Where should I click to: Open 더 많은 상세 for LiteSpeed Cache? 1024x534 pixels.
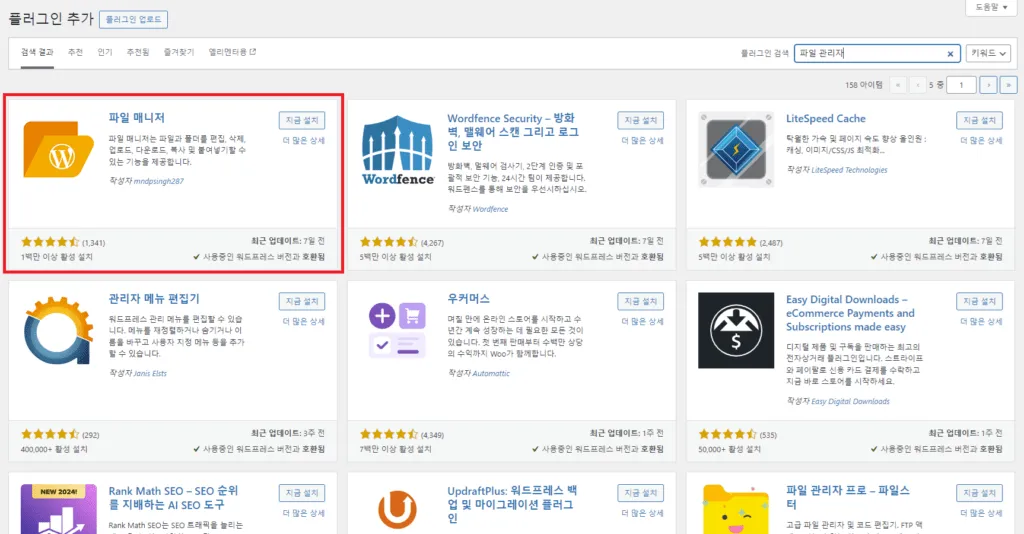pos(979,141)
